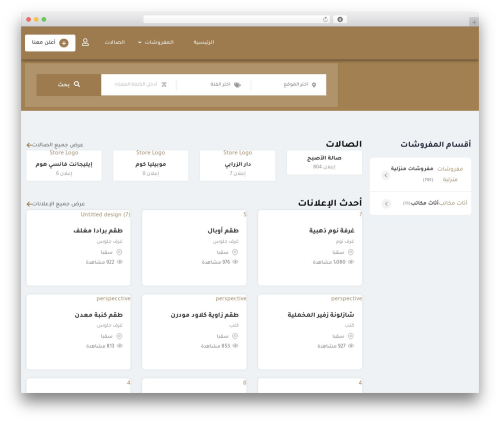Open موبيليا كوم store card

click(151, 165)
